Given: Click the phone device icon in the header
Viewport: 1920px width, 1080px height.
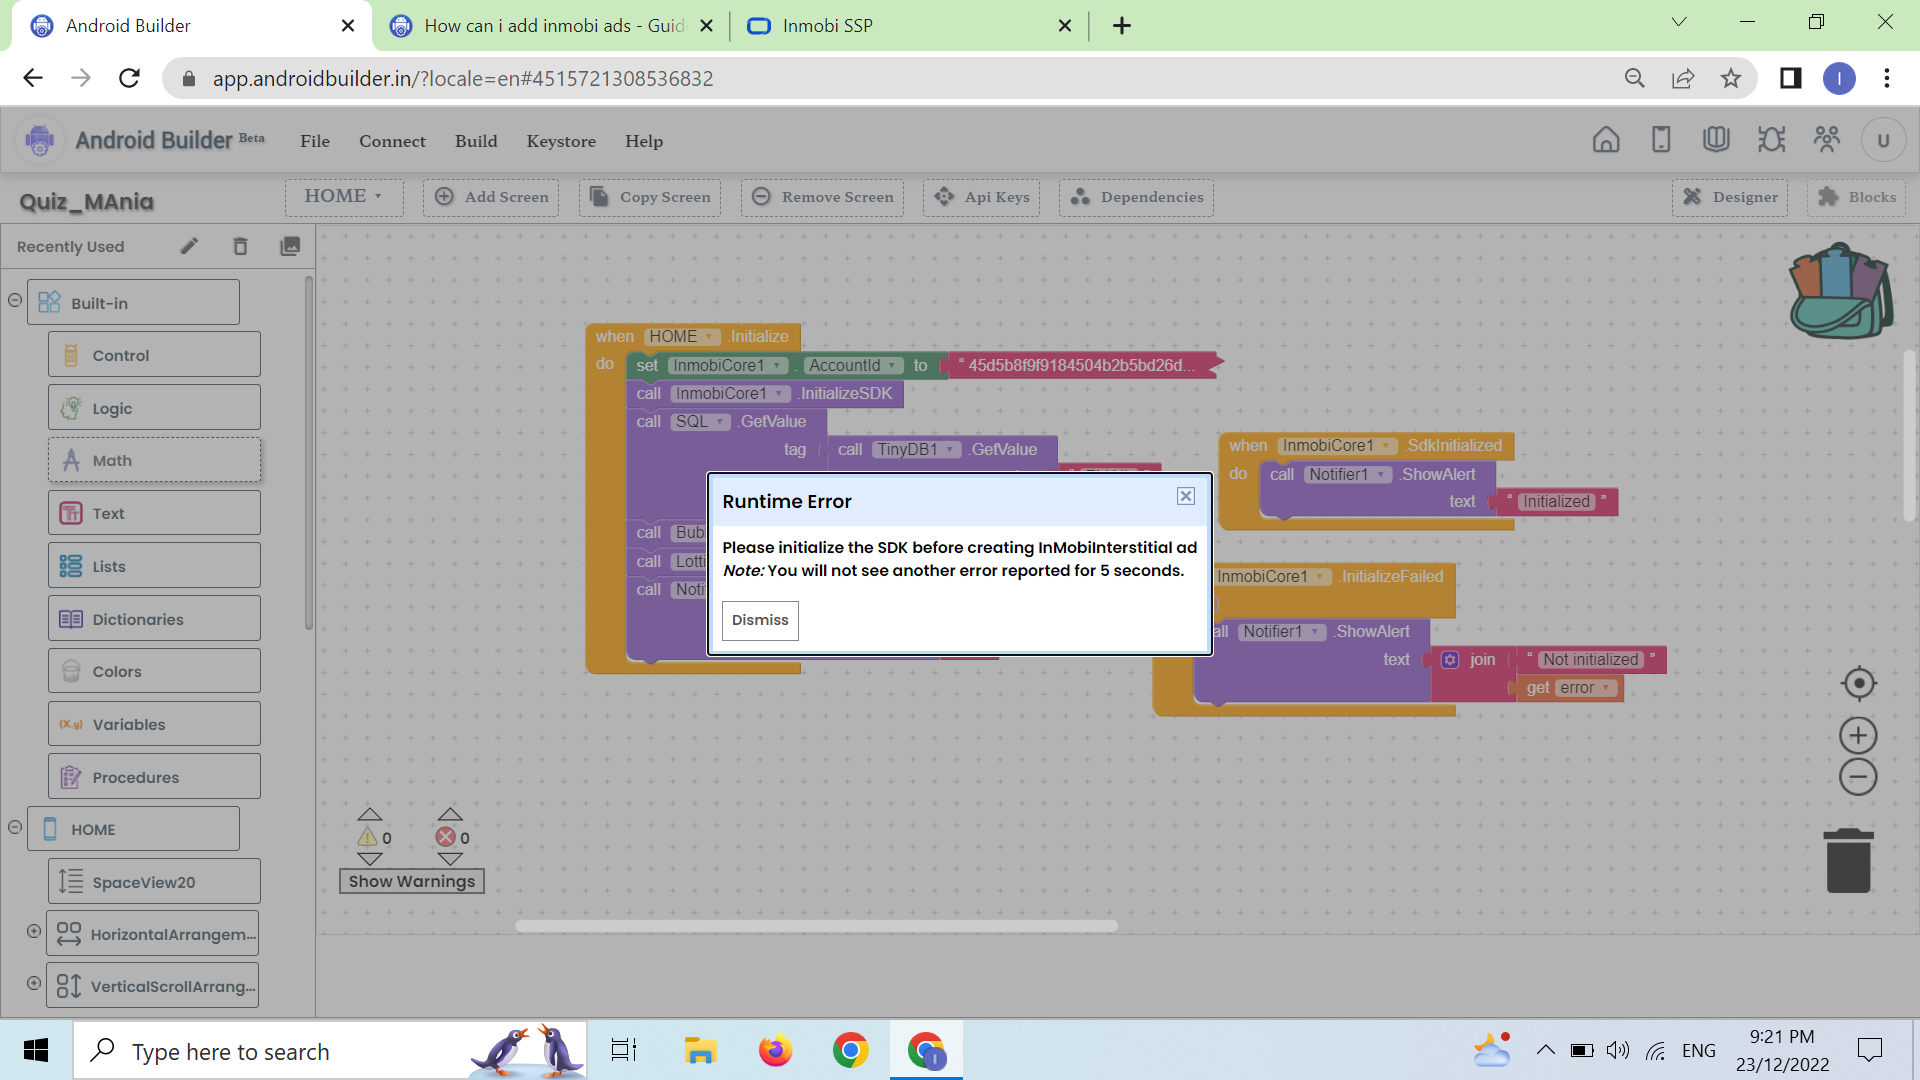Looking at the screenshot, I should tap(1661, 140).
